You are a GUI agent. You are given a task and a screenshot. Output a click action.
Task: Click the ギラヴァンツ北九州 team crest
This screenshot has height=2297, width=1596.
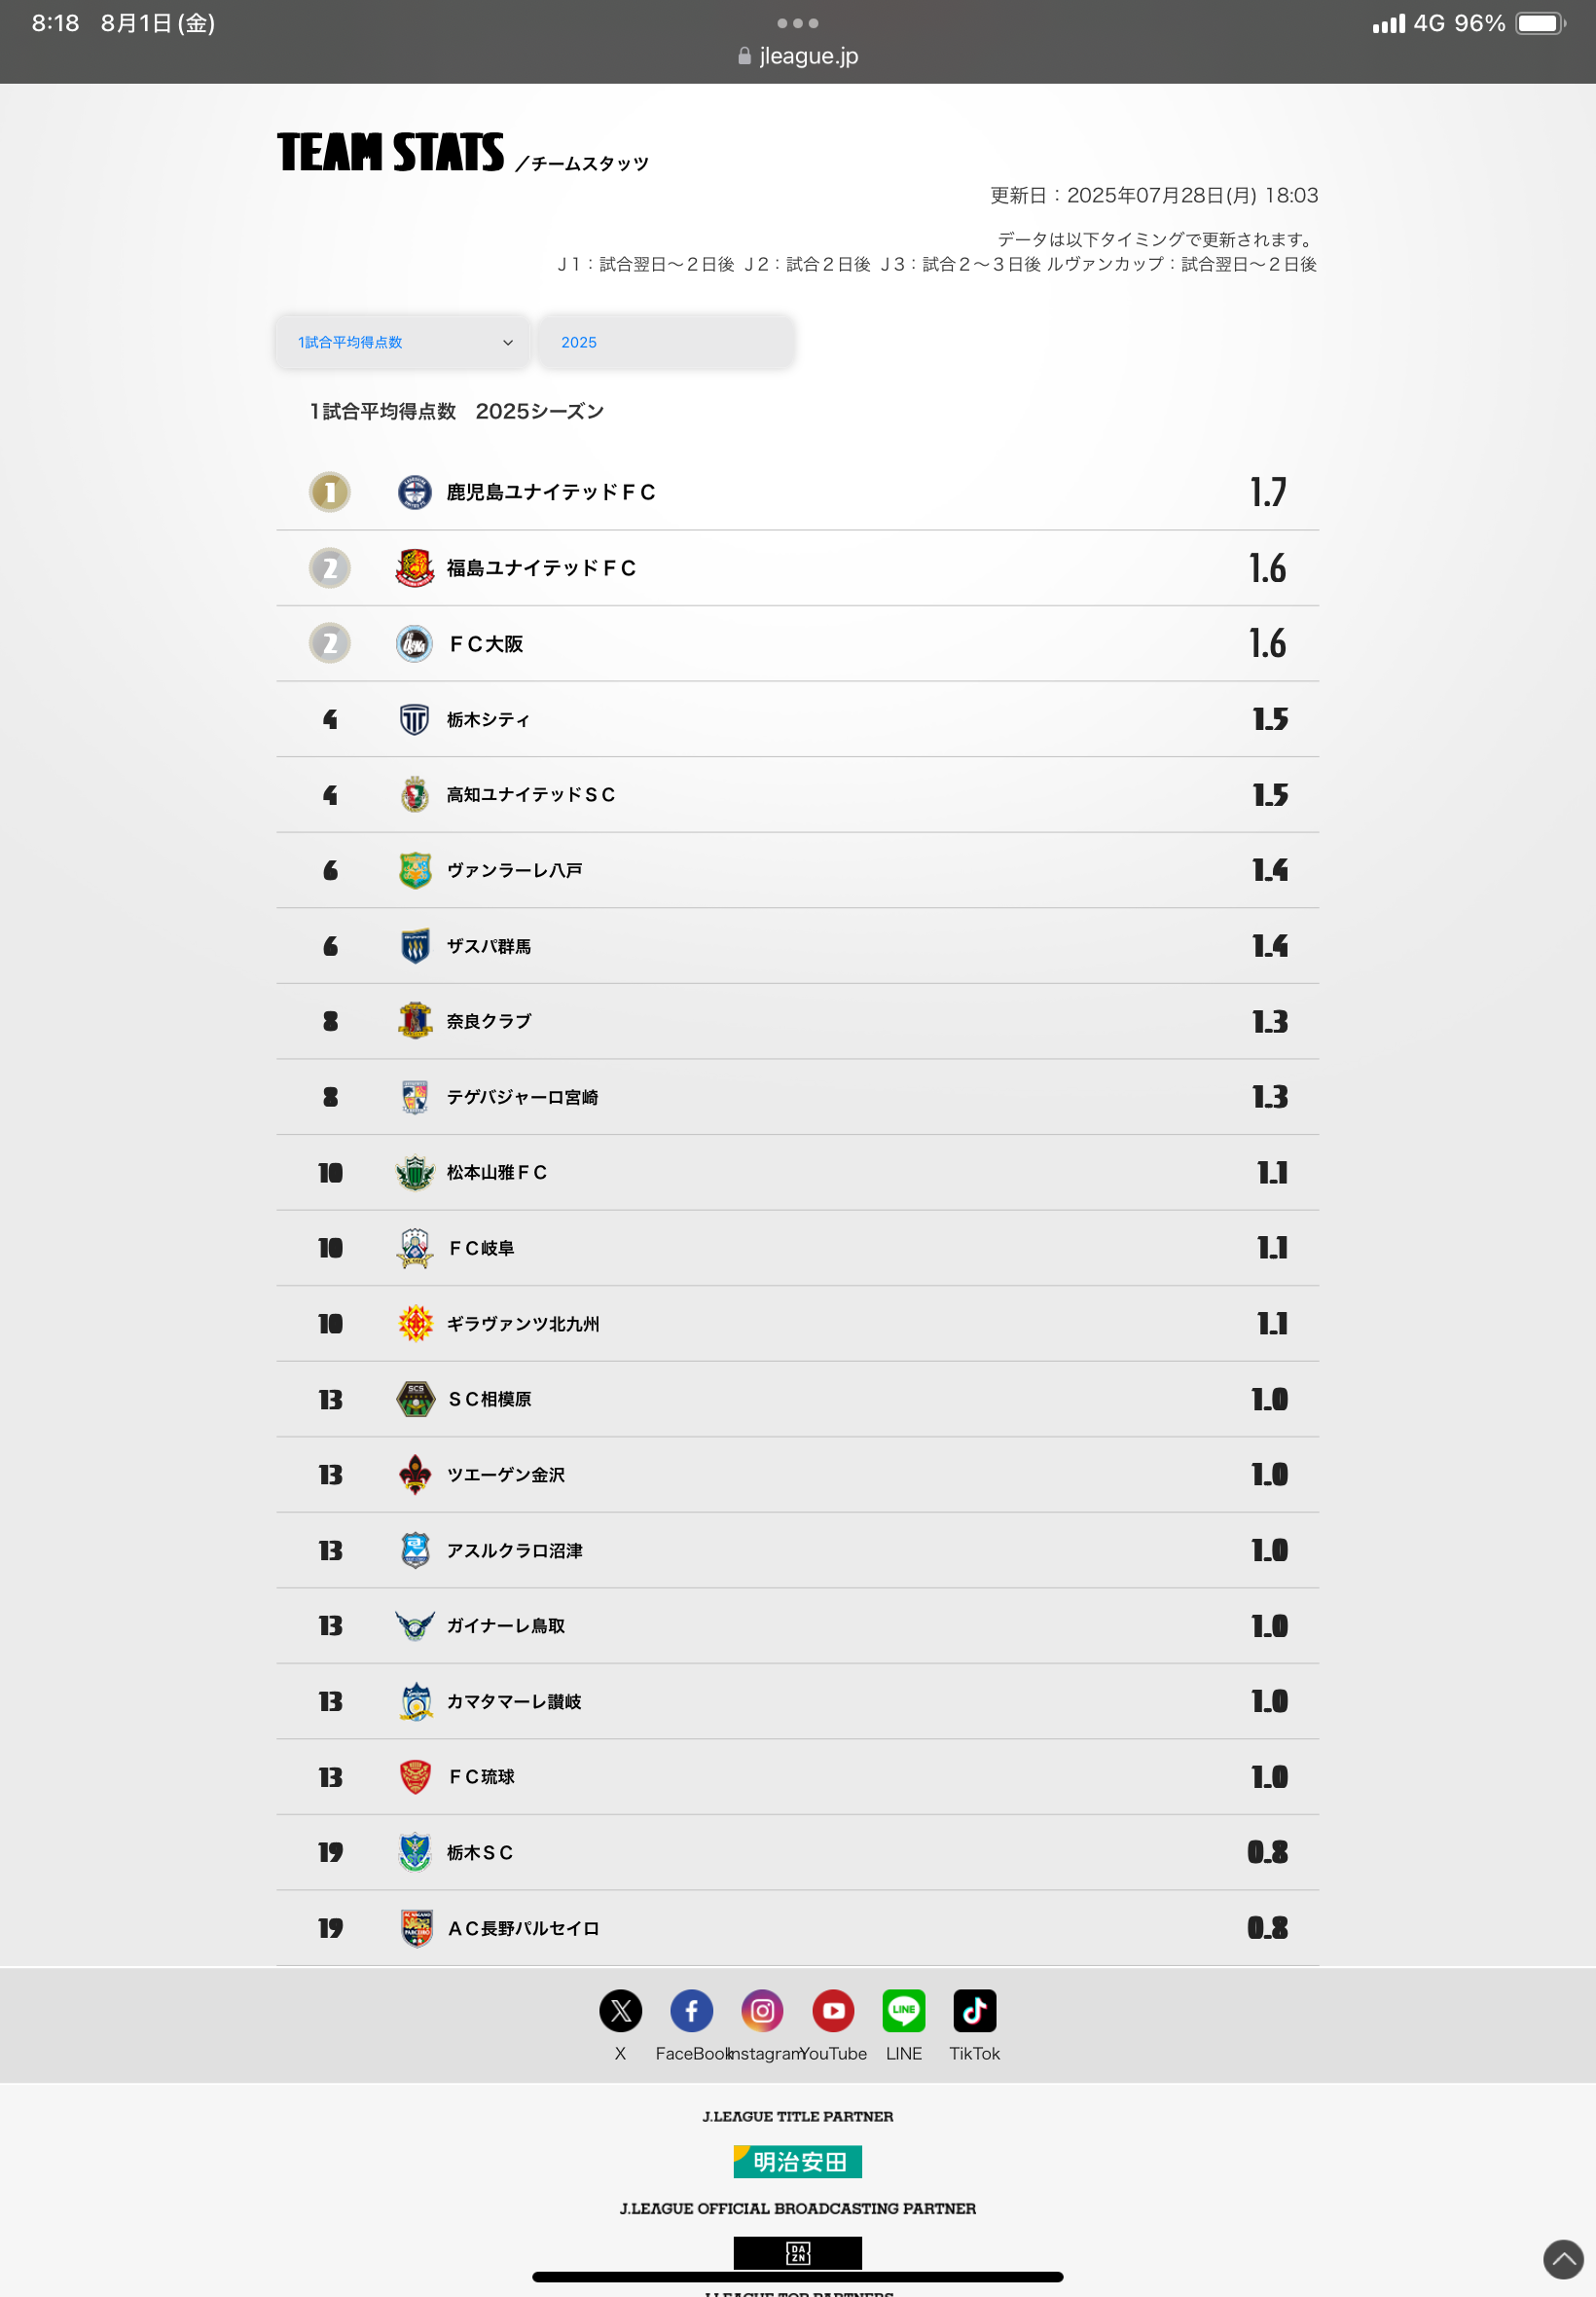coord(415,1323)
